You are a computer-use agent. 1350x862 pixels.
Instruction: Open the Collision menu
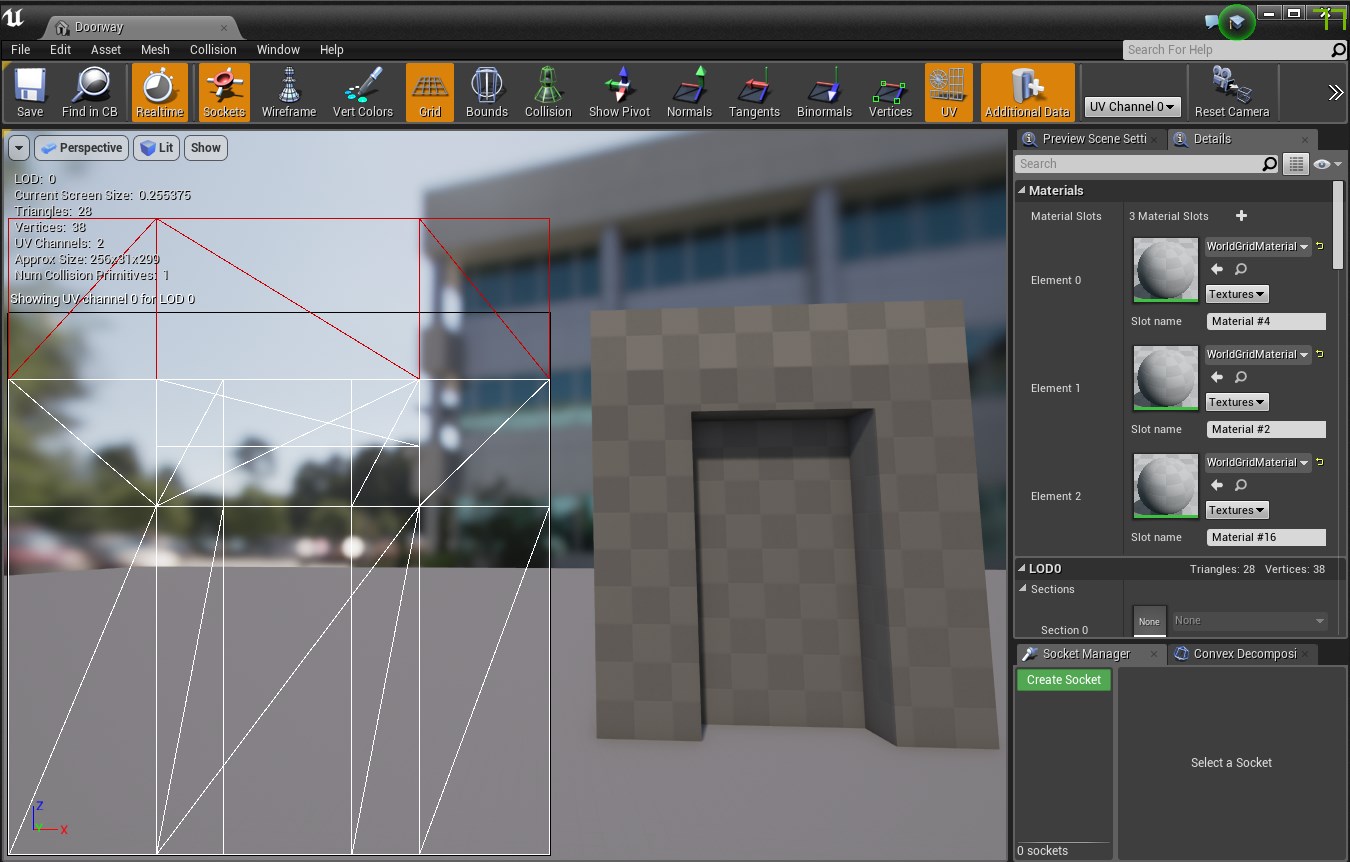point(213,49)
